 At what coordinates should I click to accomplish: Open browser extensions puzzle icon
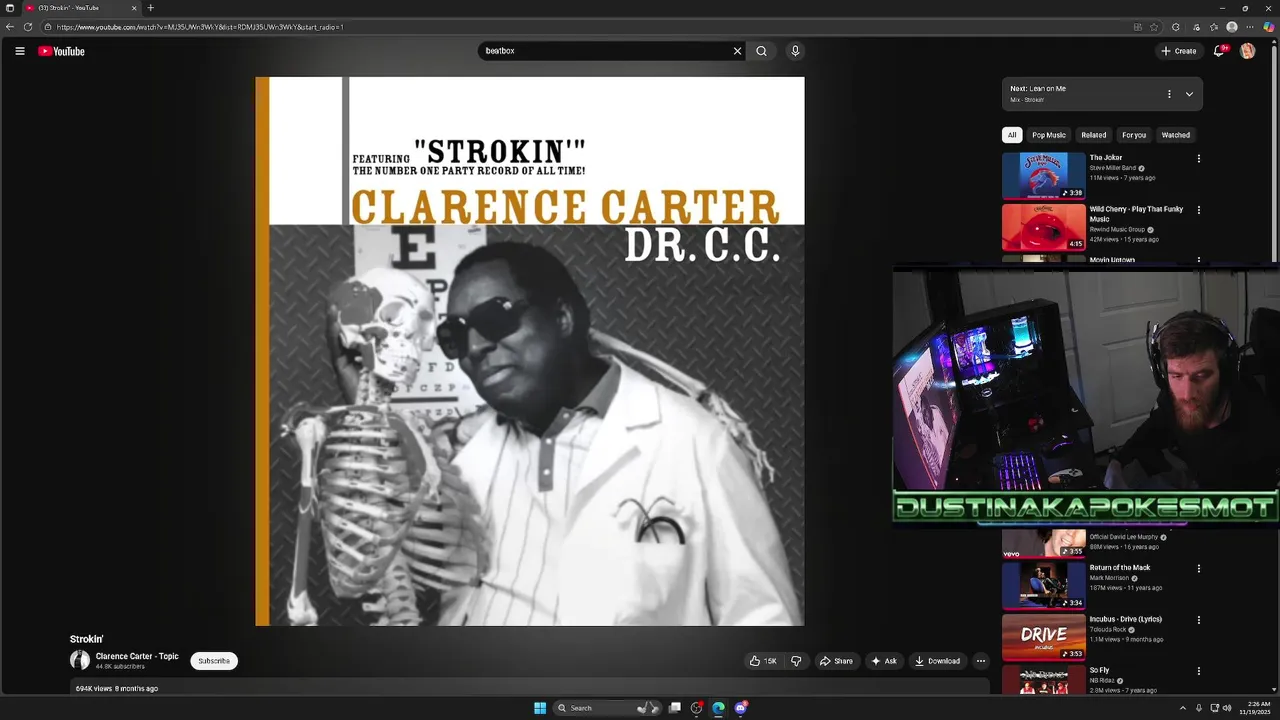pos(1176,27)
